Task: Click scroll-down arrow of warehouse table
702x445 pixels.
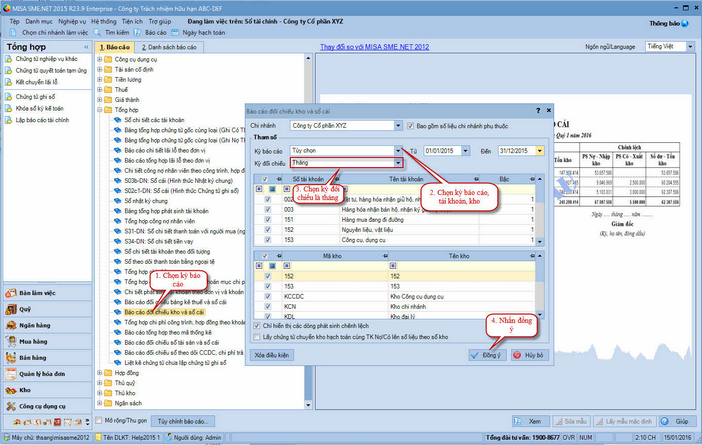Action: point(540,315)
